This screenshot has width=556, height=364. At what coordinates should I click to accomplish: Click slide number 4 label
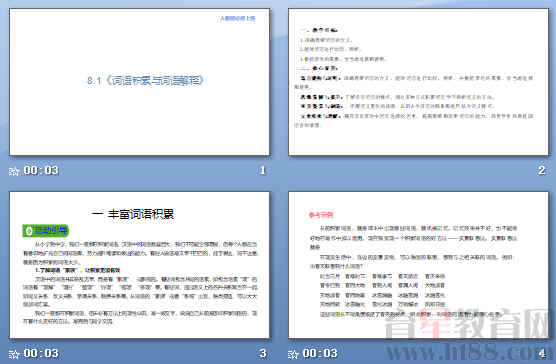click(x=541, y=353)
